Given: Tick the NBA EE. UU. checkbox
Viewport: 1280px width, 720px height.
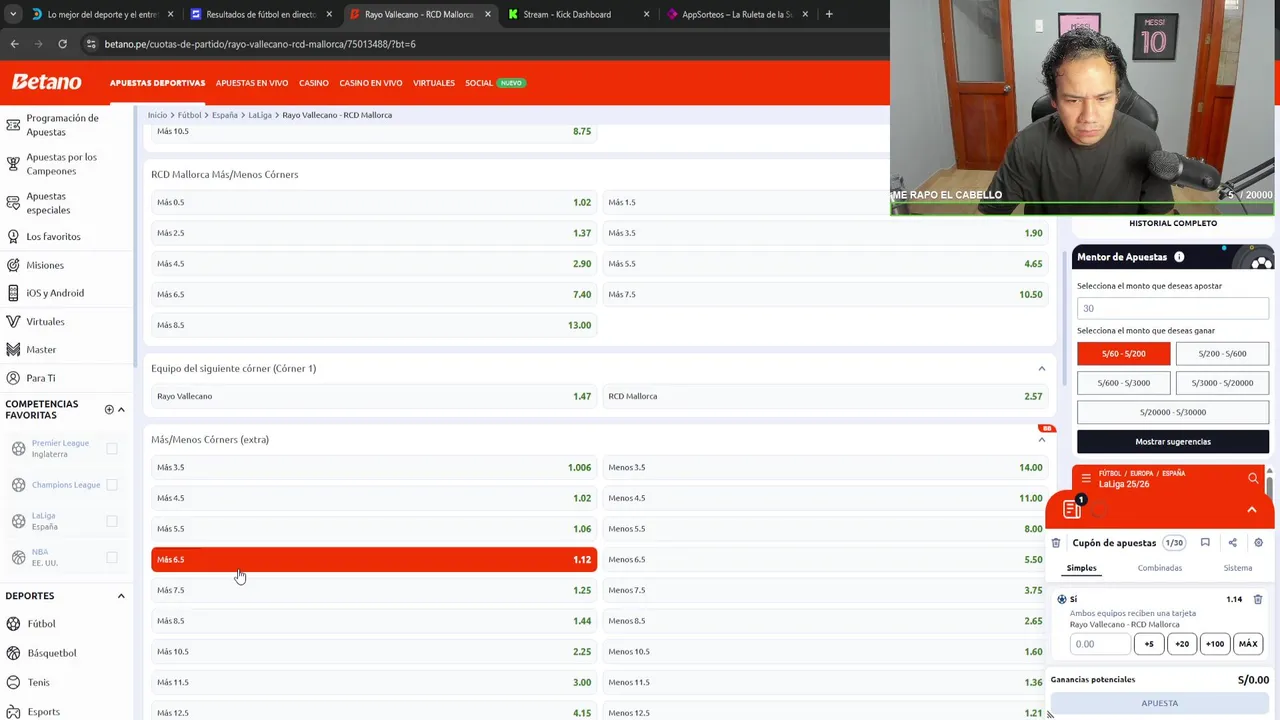Looking at the screenshot, I should [112, 557].
